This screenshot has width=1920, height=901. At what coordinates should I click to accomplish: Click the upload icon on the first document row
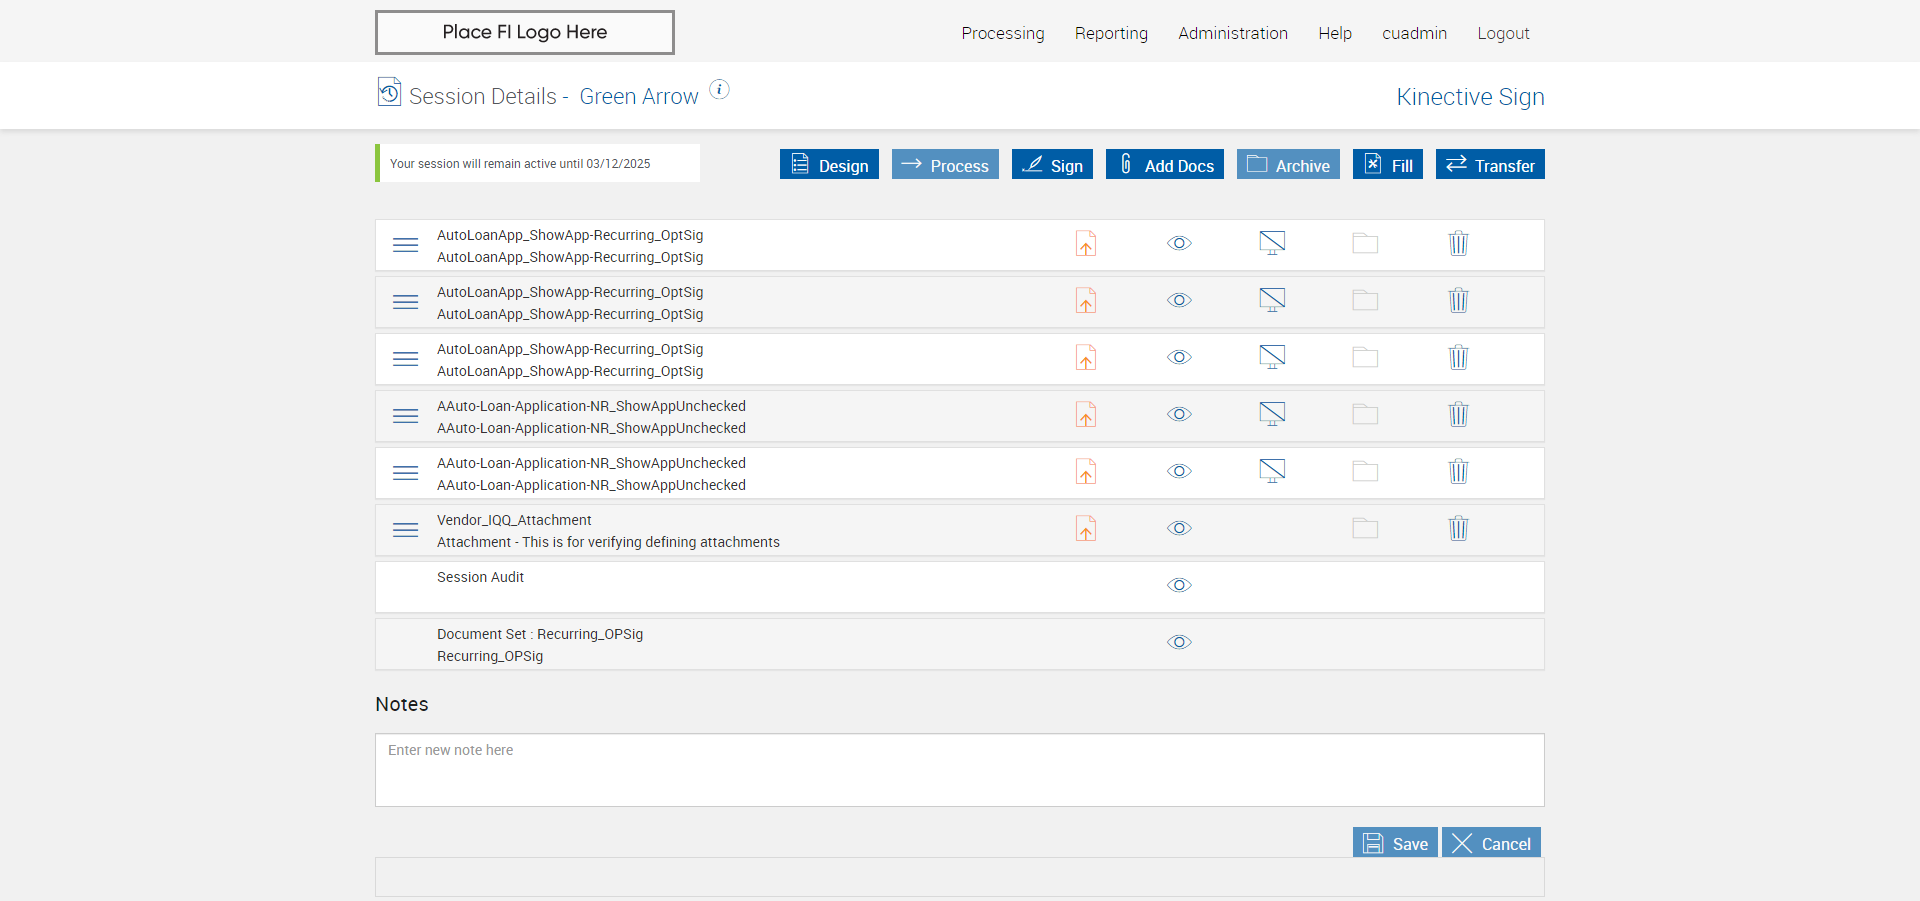(x=1085, y=244)
